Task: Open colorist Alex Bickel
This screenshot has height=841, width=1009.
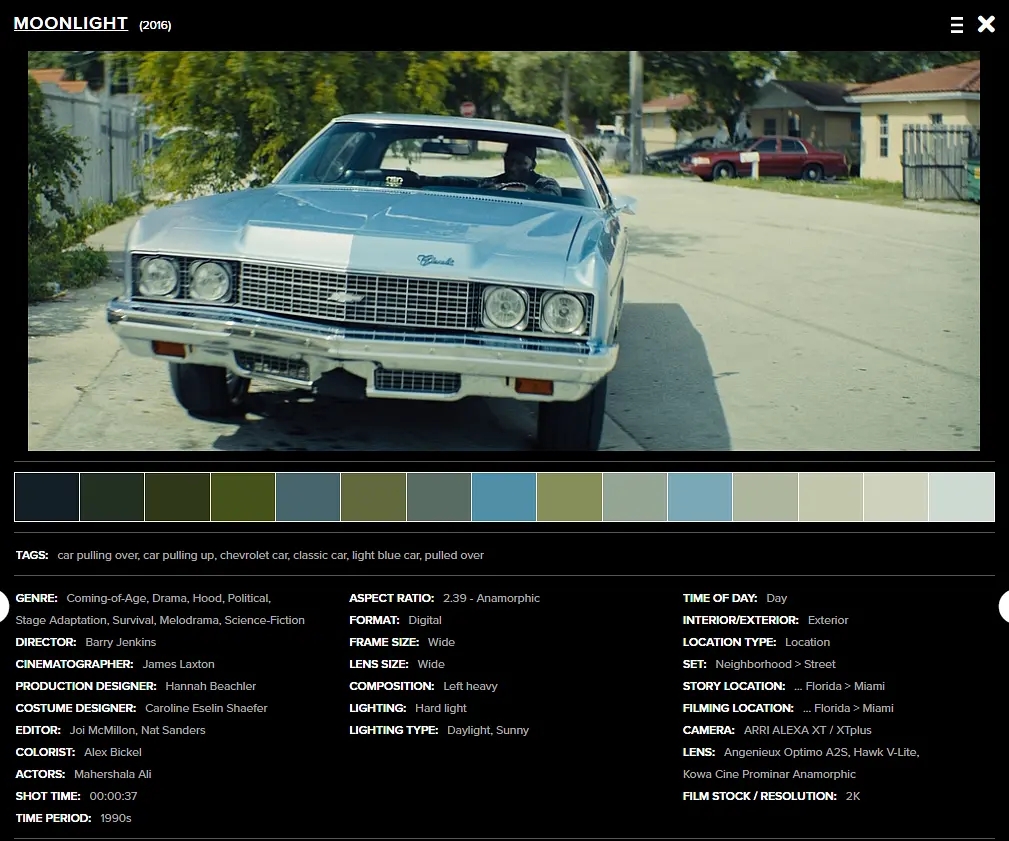Action: [x=113, y=752]
